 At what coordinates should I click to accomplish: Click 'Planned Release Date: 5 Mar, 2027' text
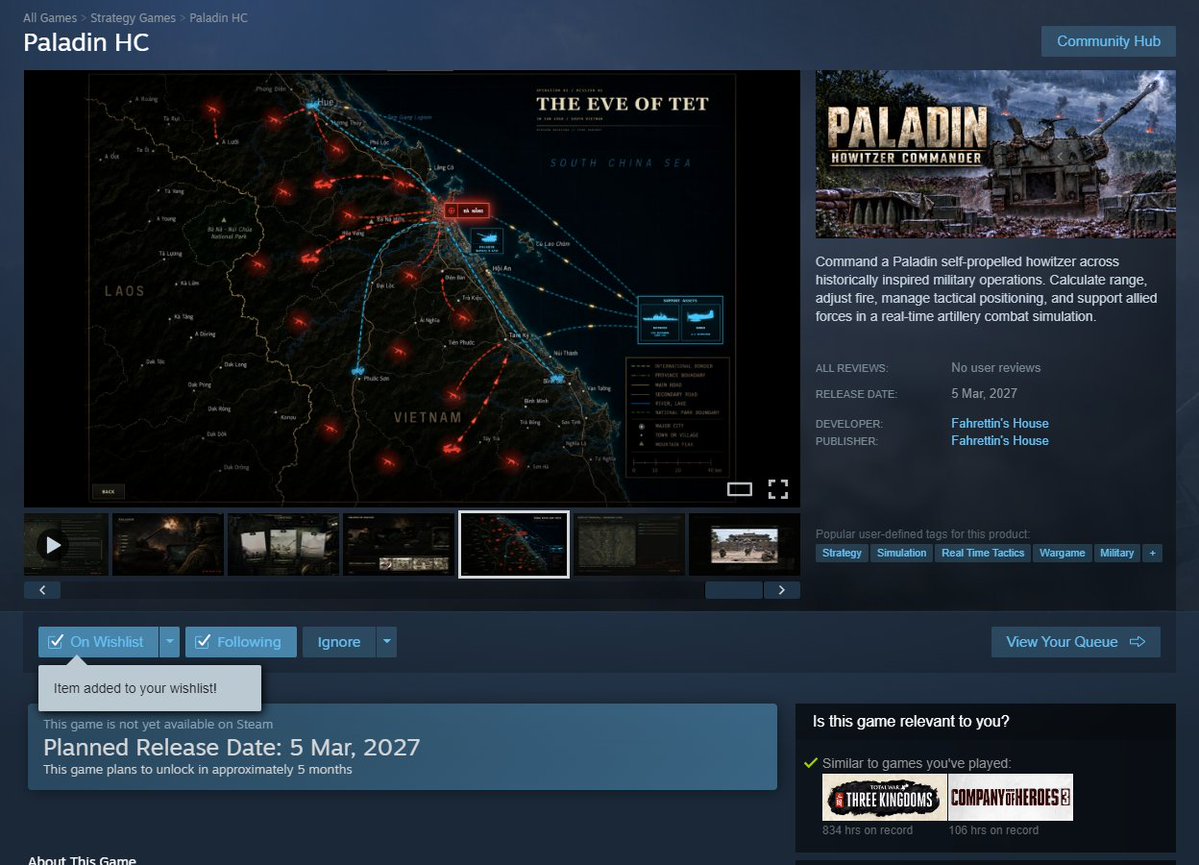[x=232, y=747]
